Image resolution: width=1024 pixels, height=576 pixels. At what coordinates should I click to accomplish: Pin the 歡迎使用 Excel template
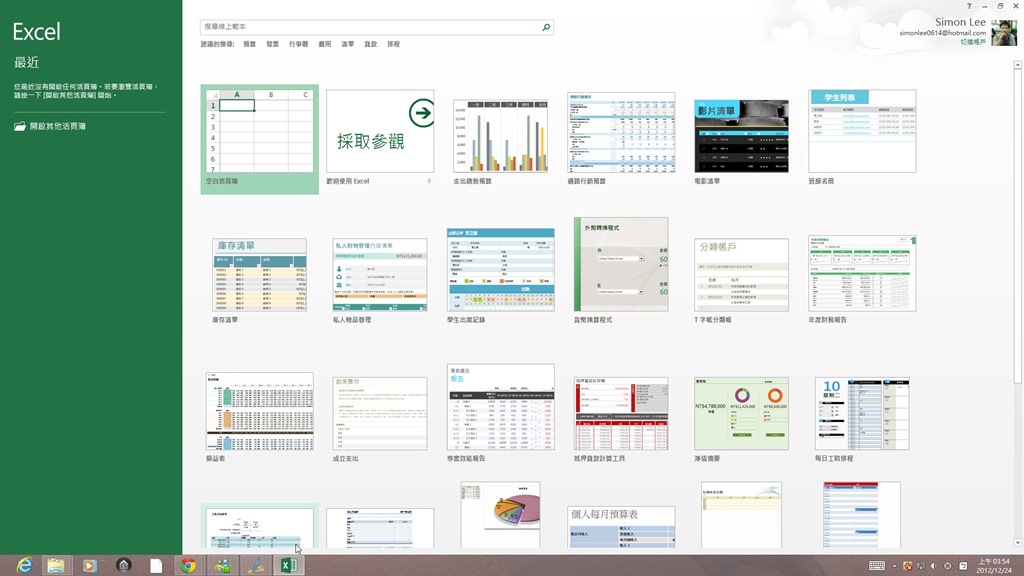coord(429,181)
